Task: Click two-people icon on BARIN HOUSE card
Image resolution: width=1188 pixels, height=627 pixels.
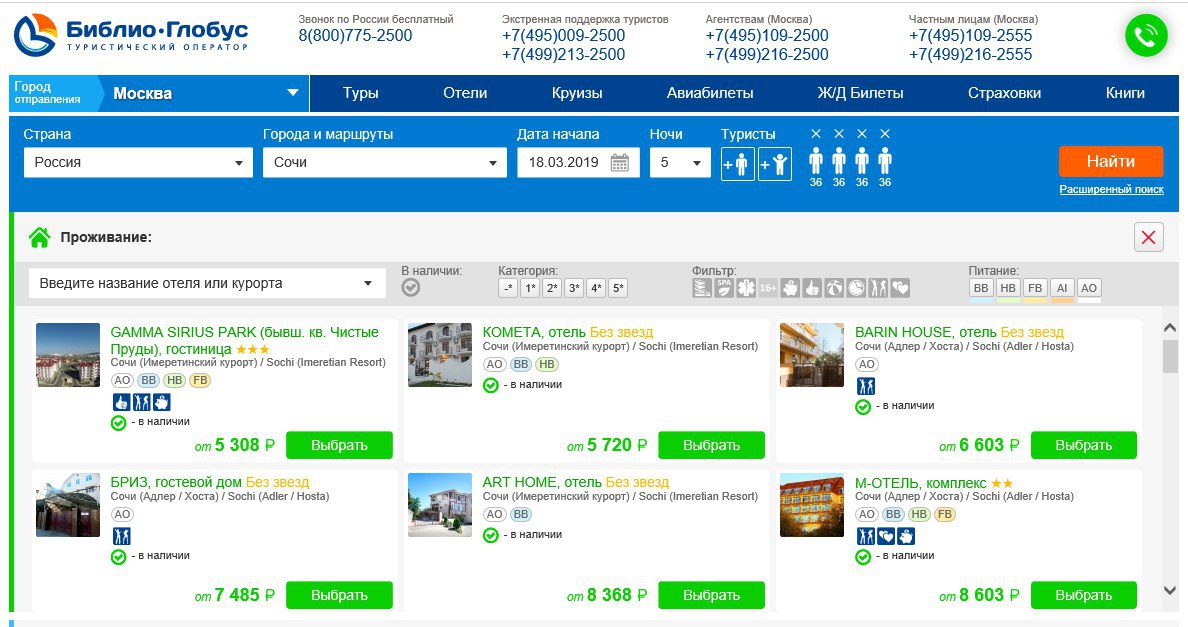Action: (866, 387)
